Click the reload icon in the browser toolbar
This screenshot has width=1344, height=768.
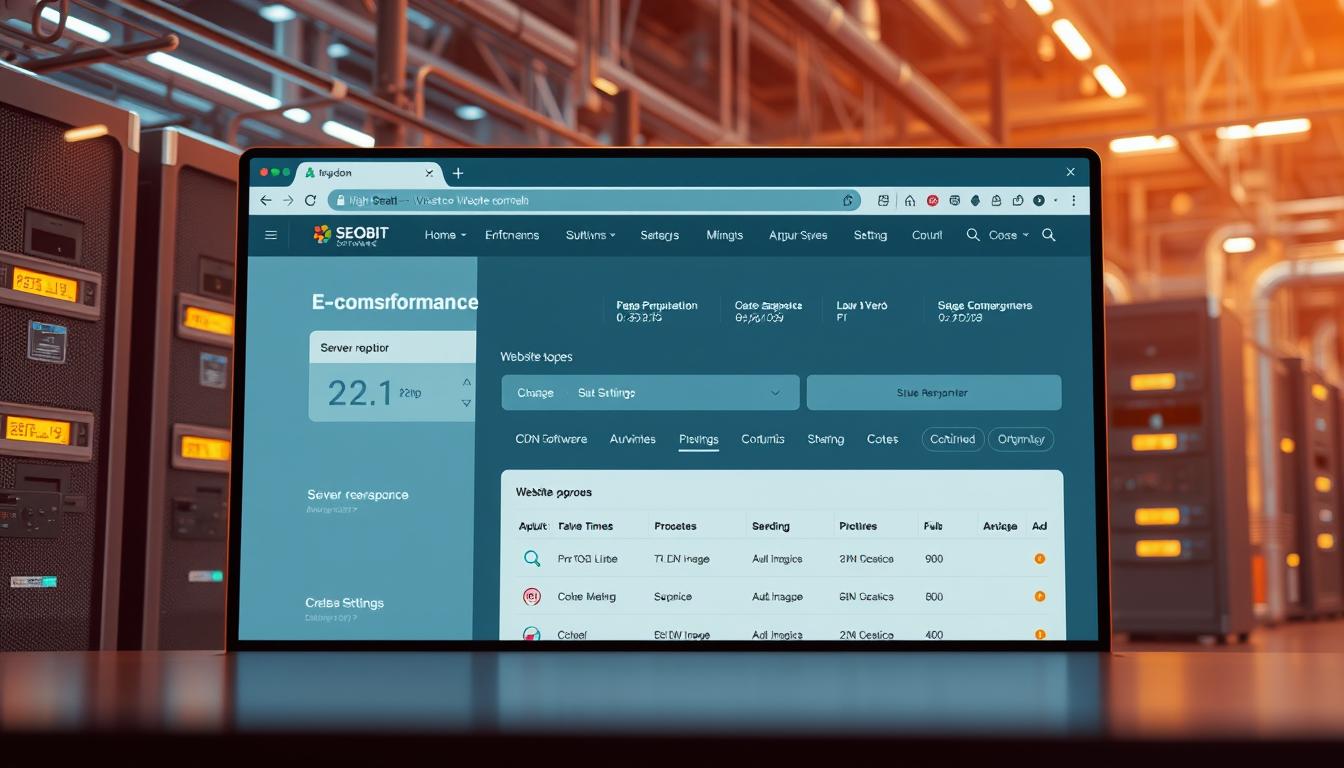tap(310, 200)
